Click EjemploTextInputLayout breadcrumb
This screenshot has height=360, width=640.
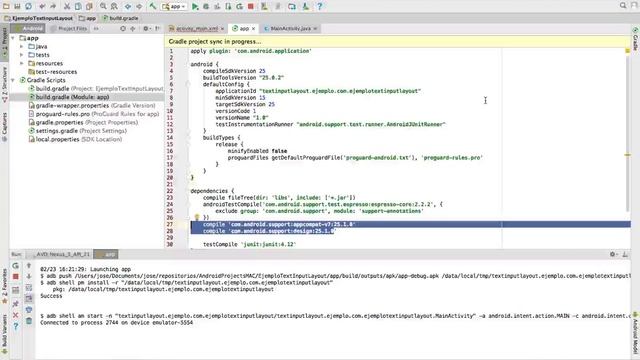(39, 18)
